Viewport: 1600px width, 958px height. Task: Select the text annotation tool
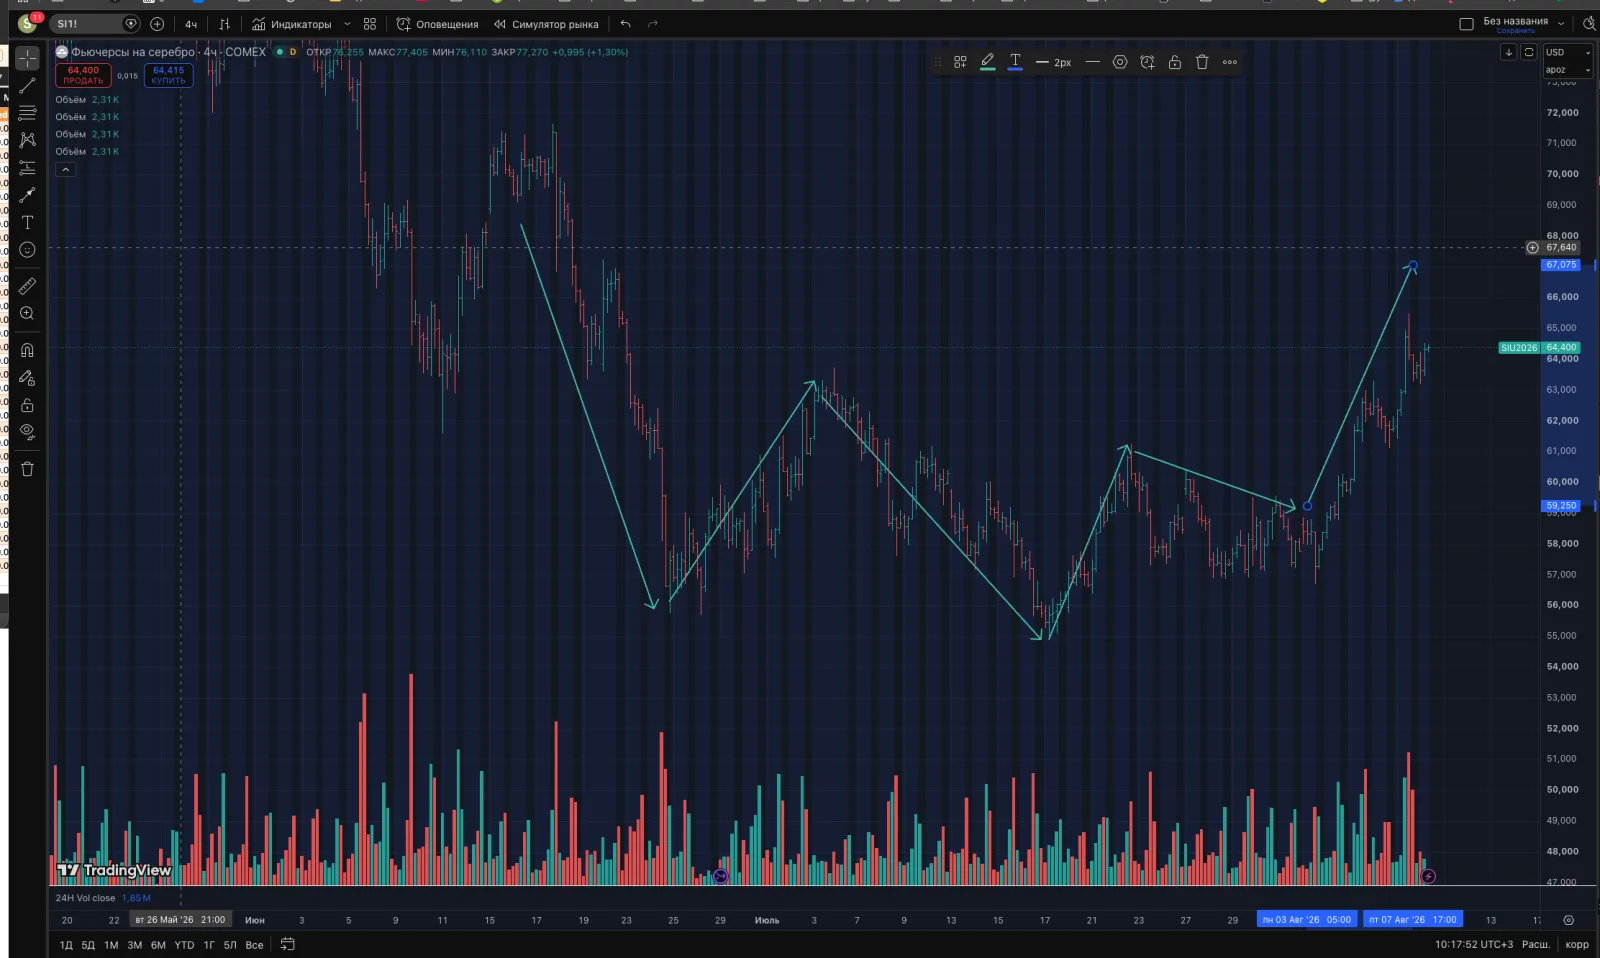27,222
